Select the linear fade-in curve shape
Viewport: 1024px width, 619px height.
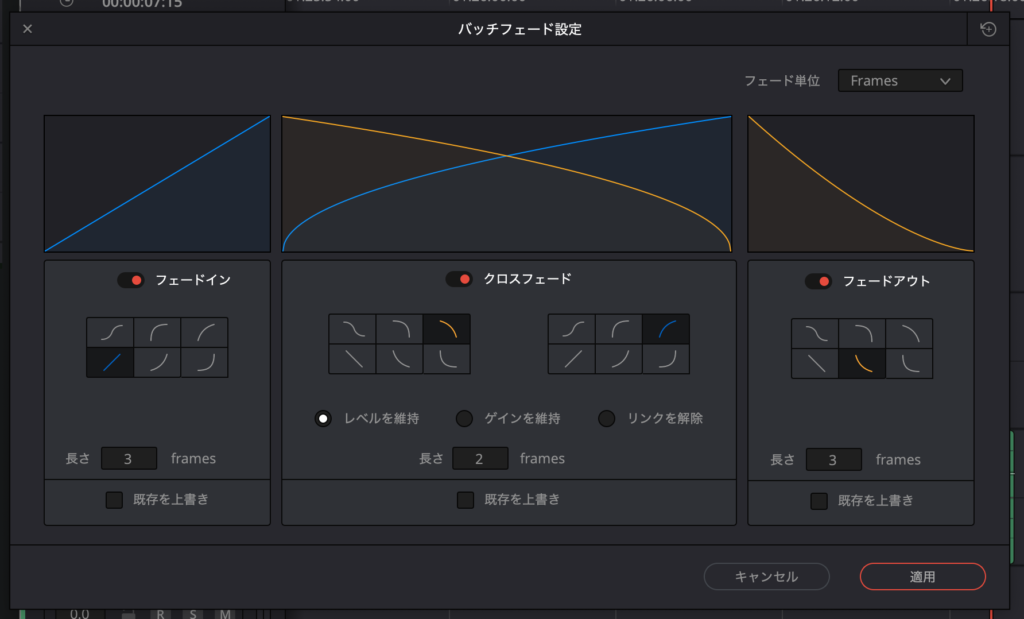110,362
